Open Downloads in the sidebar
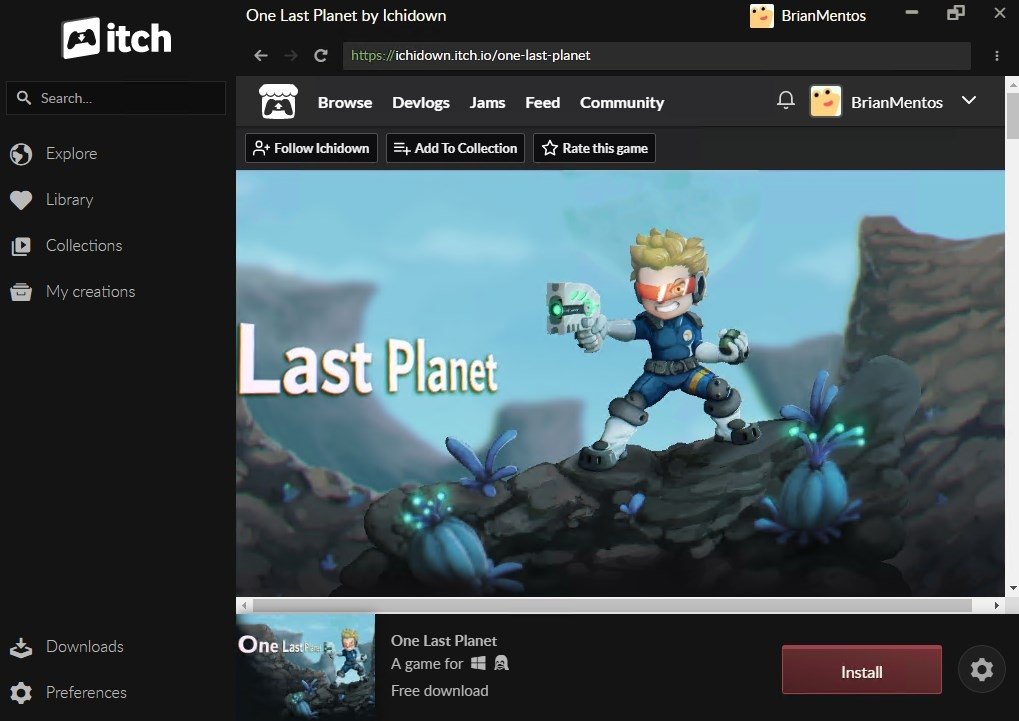The width and height of the screenshot is (1019, 721). pyautogui.click(x=84, y=646)
